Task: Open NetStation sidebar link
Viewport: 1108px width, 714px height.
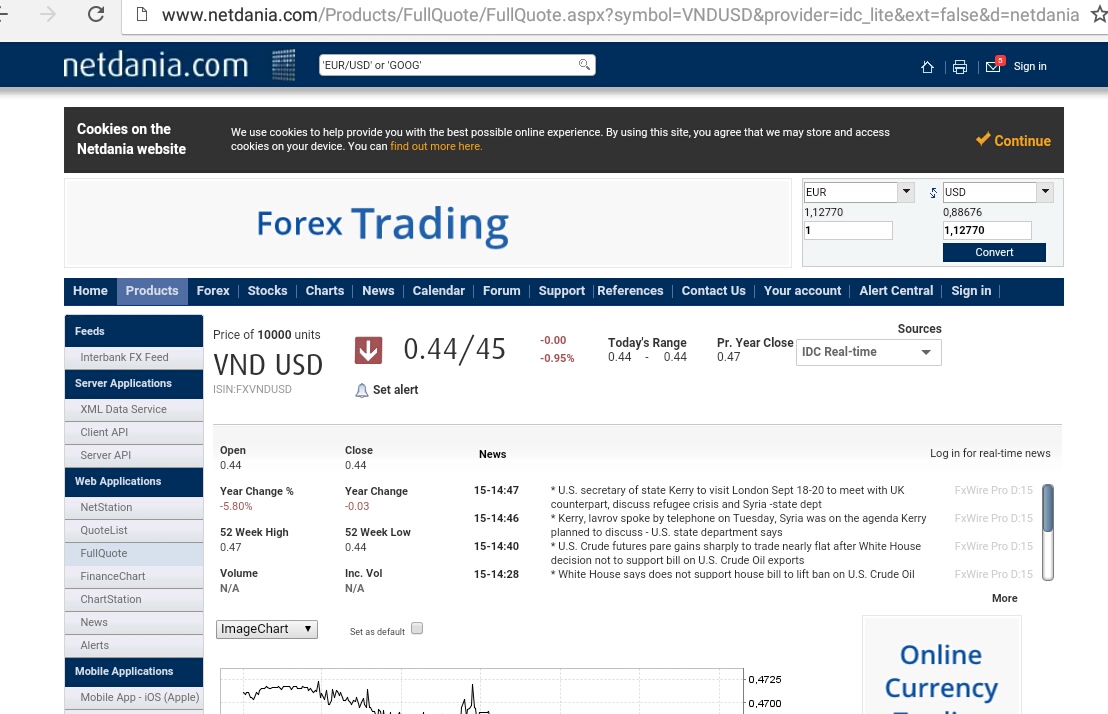Action: [x=134, y=507]
